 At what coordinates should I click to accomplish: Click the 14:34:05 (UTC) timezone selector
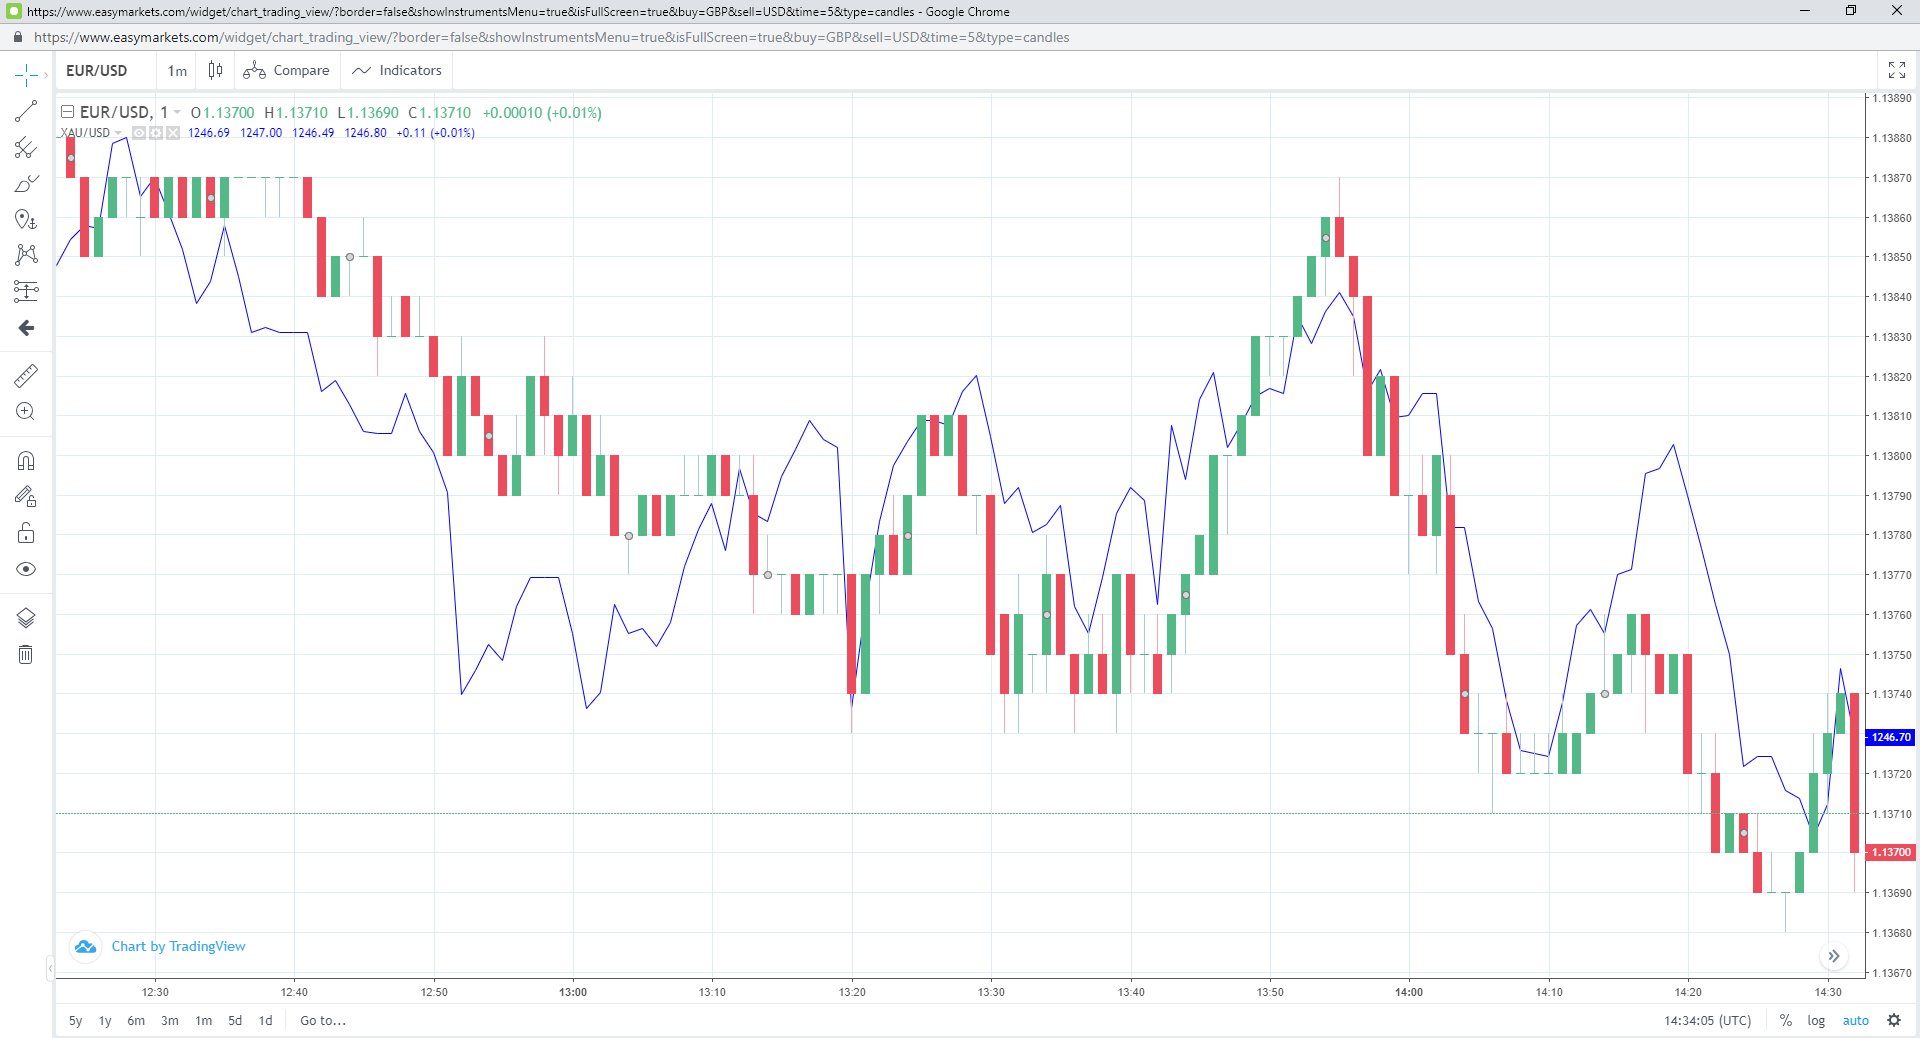click(1708, 1021)
